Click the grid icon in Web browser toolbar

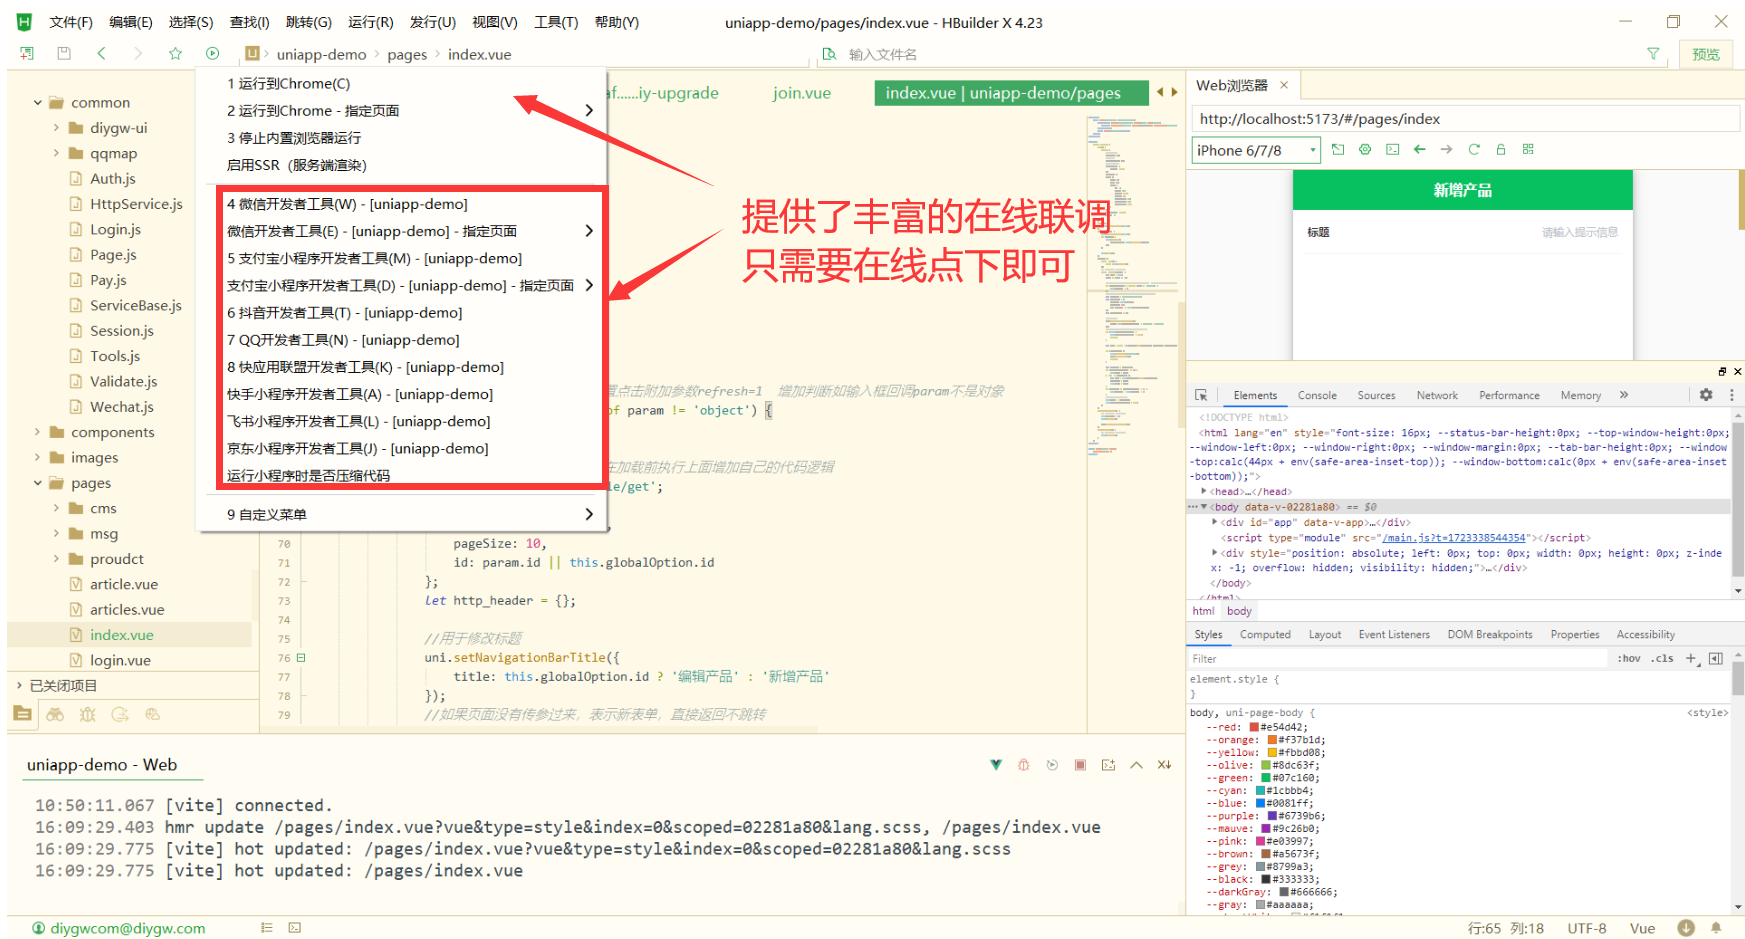pos(1528,149)
